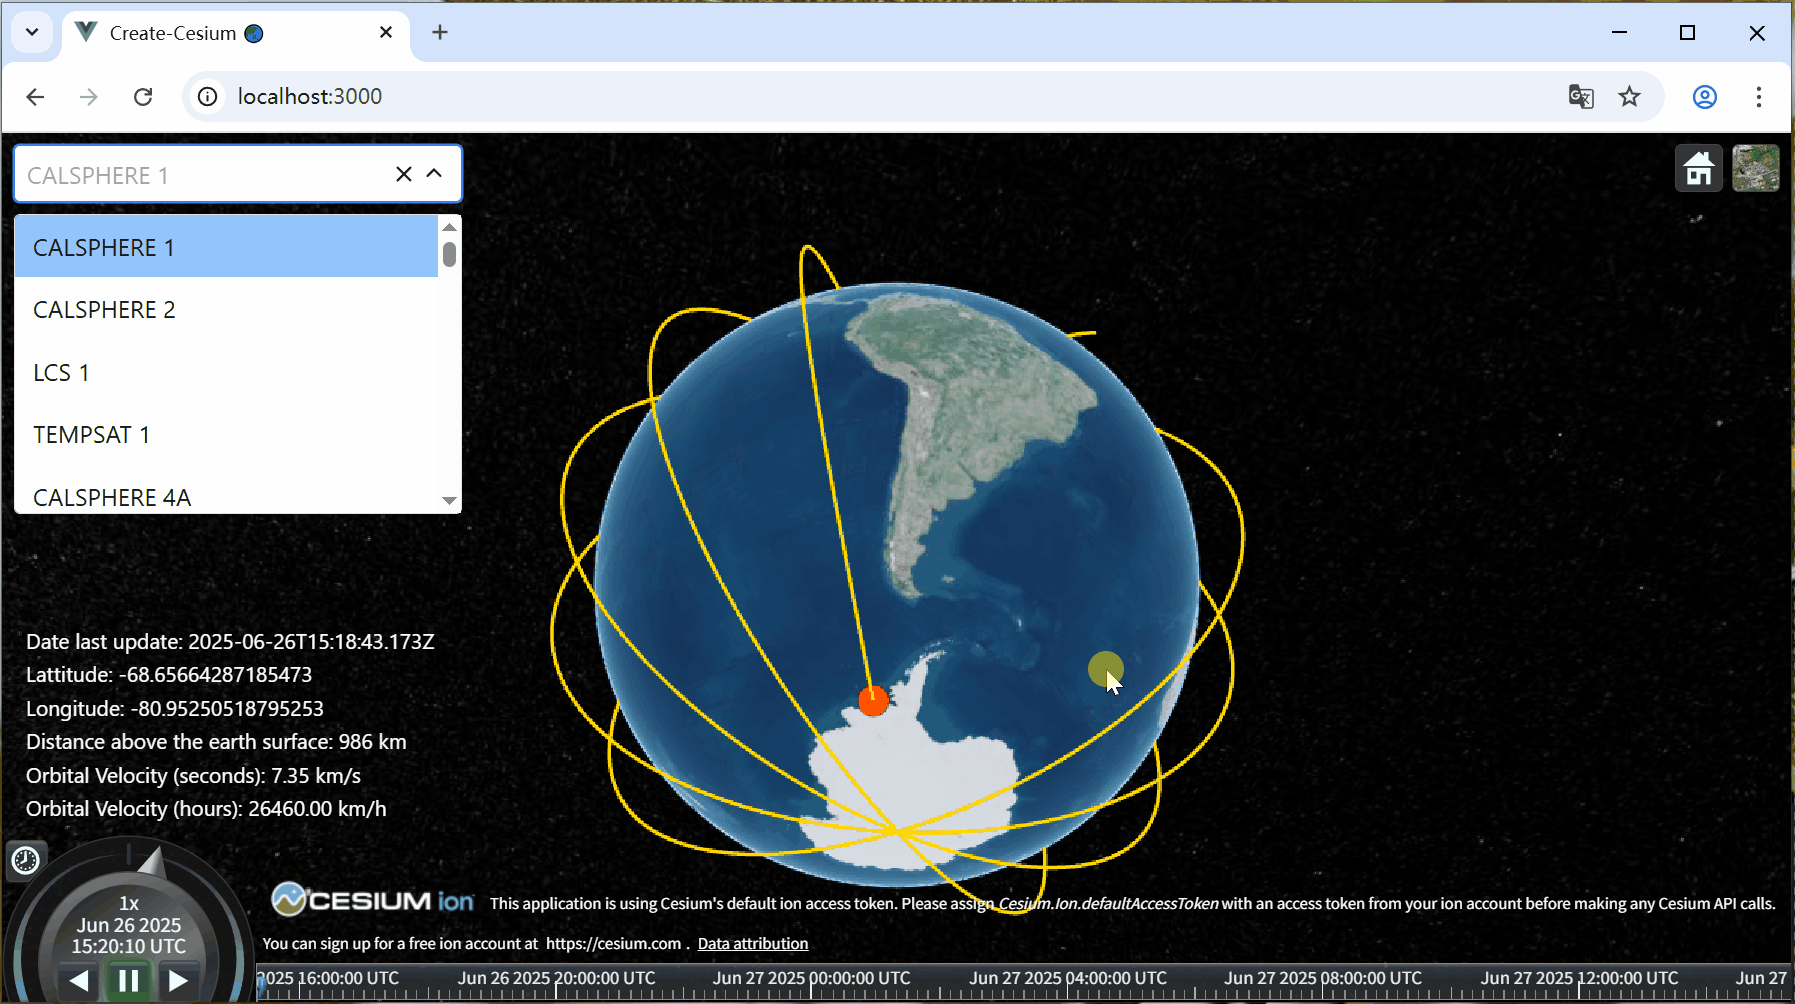Open a new browser tab
The image size is (1795, 1004).
point(440,32)
